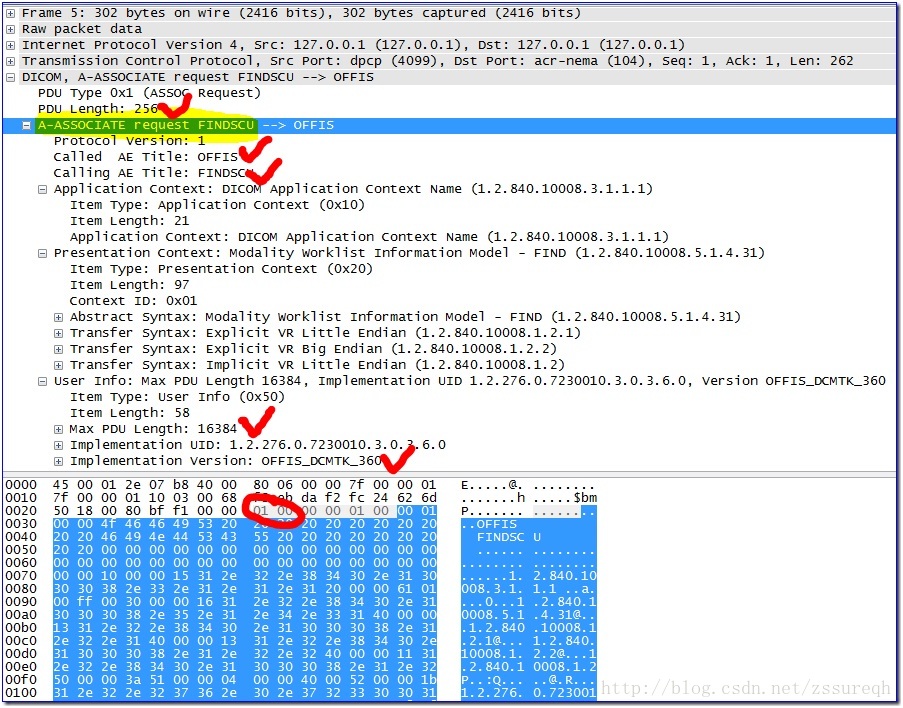Expand Internet Protocol Version 4 row
This screenshot has height=708, width=903.
pos(10,45)
